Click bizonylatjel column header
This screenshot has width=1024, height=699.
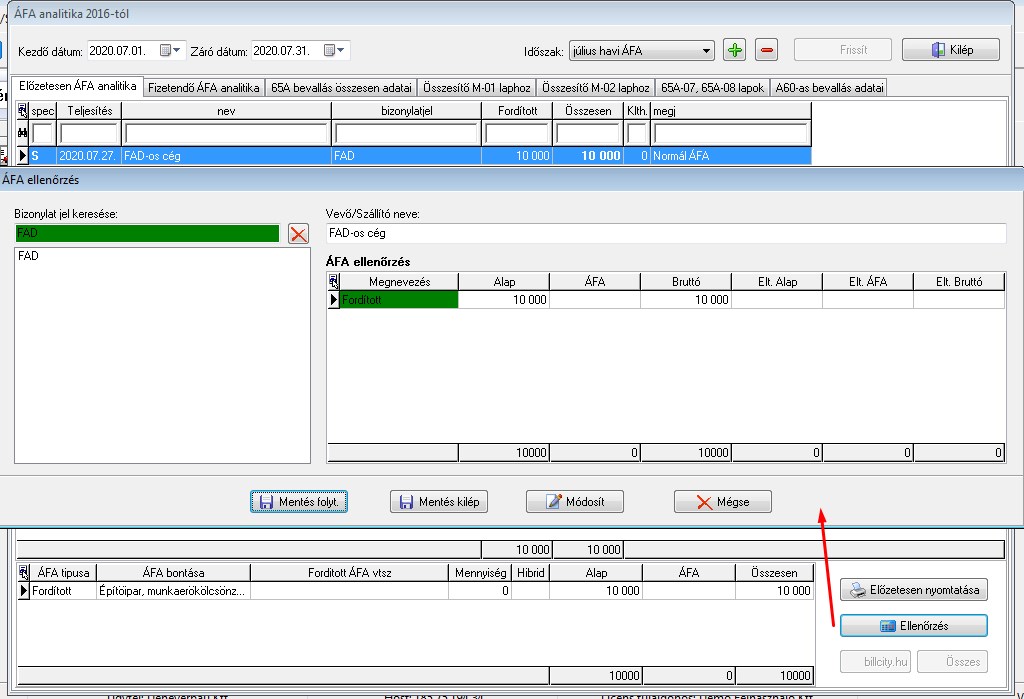coord(406,110)
